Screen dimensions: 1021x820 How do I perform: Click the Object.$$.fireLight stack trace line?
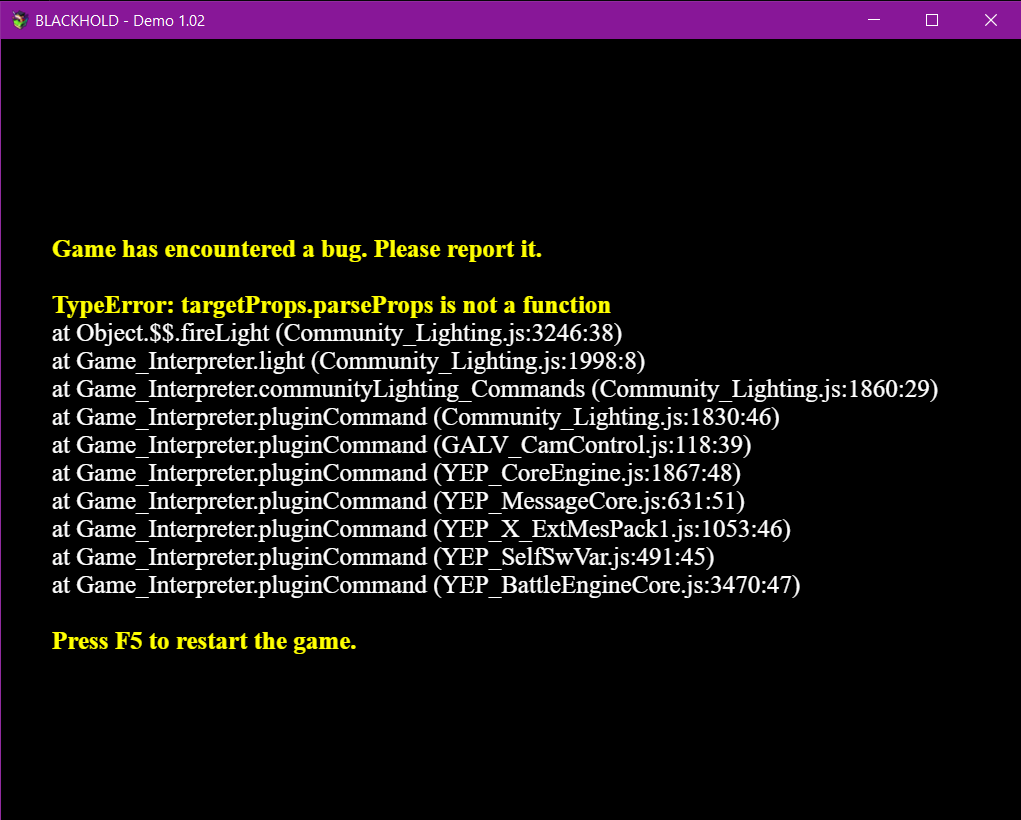(x=337, y=333)
